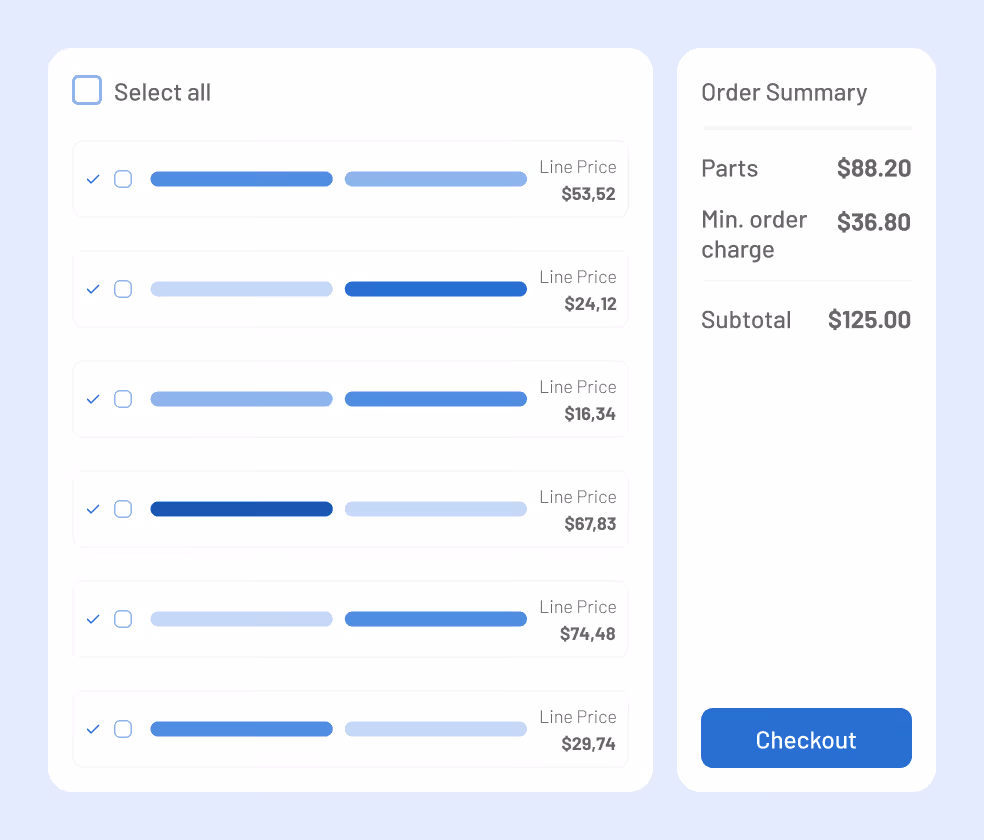Screen dimensions: 984x840
Task: Click the checkmark icon beside the $29,74 item
Action: tap(93, 729)
